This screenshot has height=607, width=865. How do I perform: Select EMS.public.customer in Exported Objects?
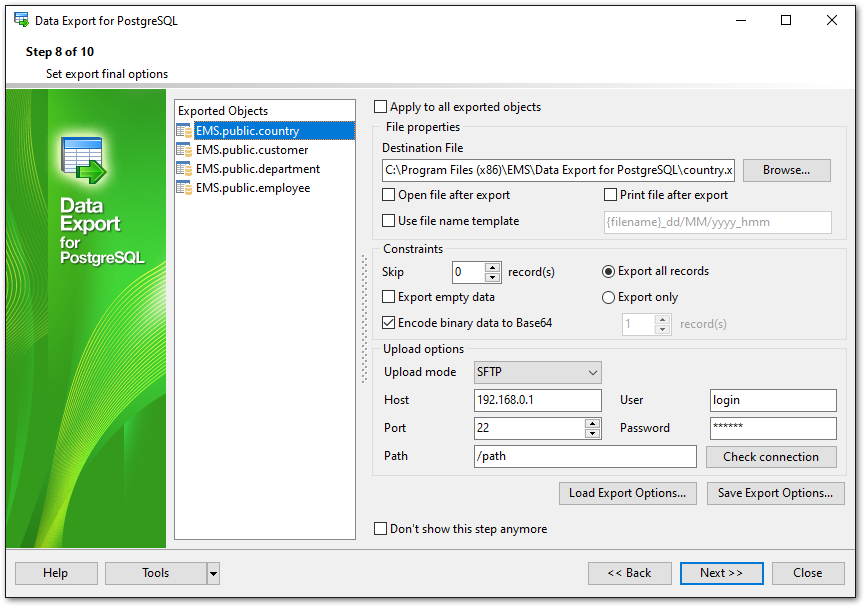(x=252, y=150)
